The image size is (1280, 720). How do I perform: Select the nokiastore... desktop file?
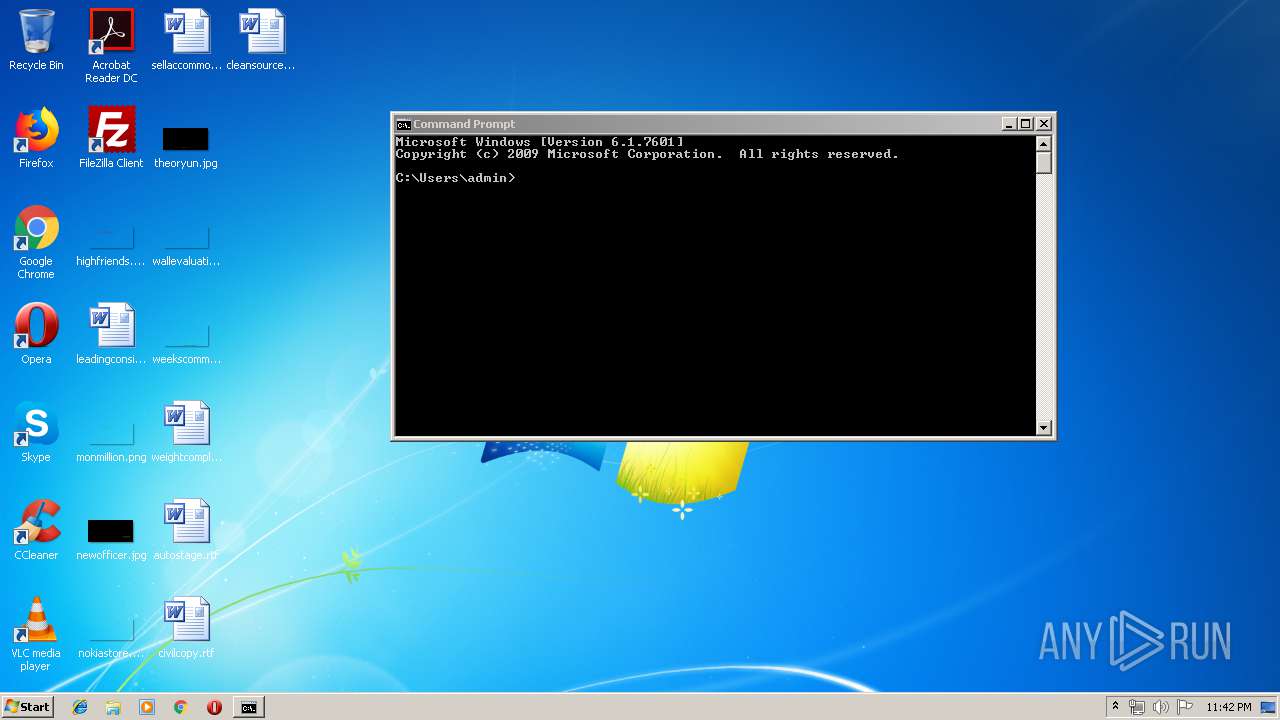click(111, 638)
